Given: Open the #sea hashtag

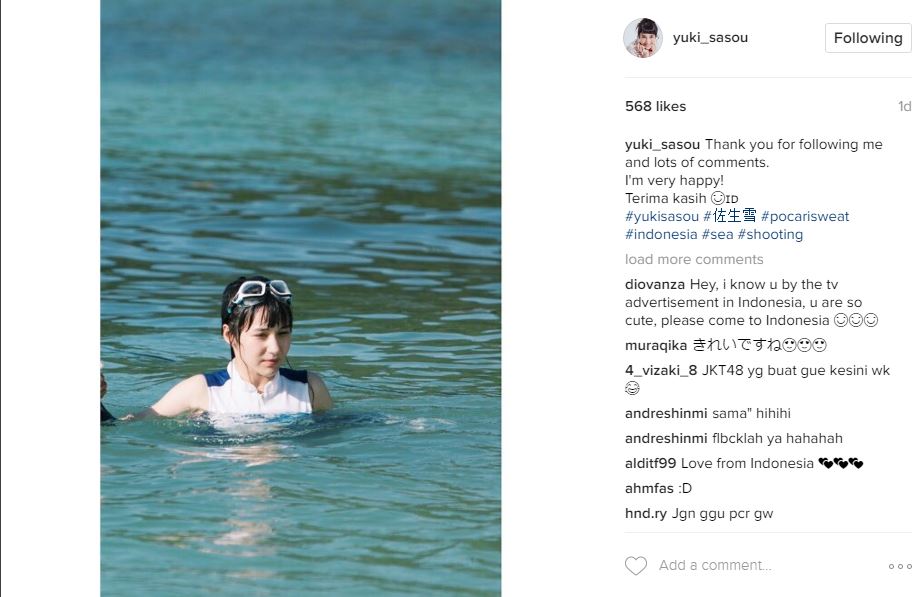Looking at the screenshot, I should click(717, 234).
